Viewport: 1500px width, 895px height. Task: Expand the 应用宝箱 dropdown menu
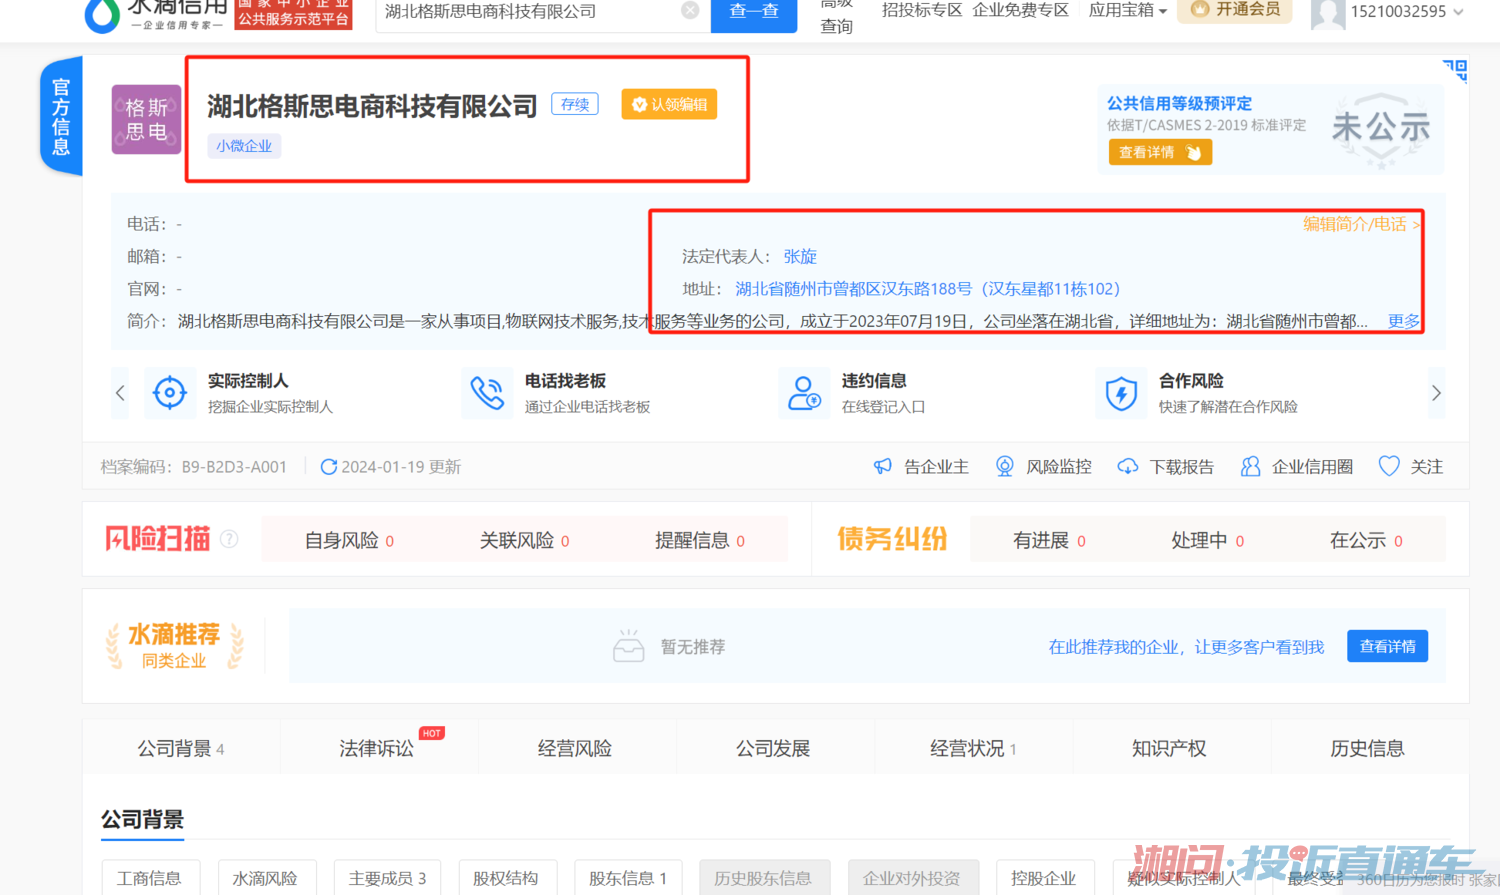click(1128, 10)
